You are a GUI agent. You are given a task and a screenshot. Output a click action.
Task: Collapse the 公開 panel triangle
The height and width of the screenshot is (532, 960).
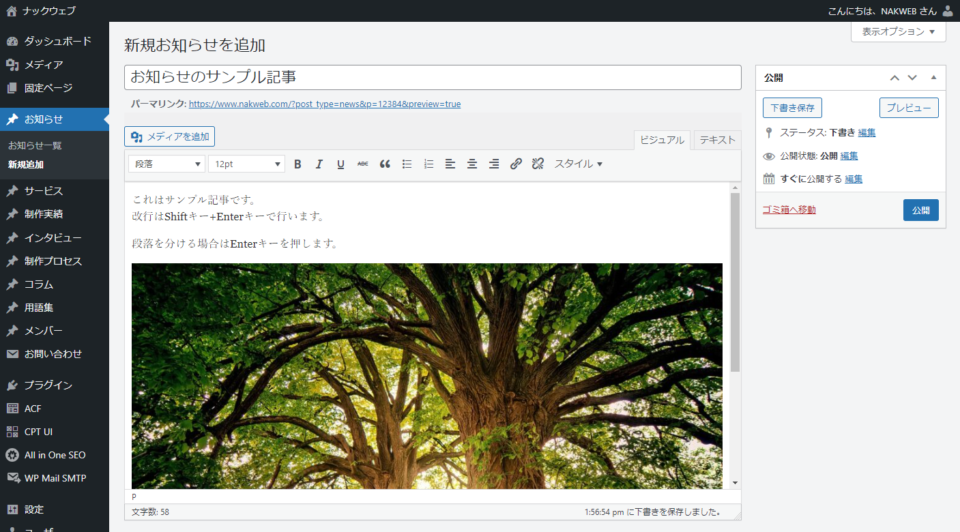pos(934,78)
